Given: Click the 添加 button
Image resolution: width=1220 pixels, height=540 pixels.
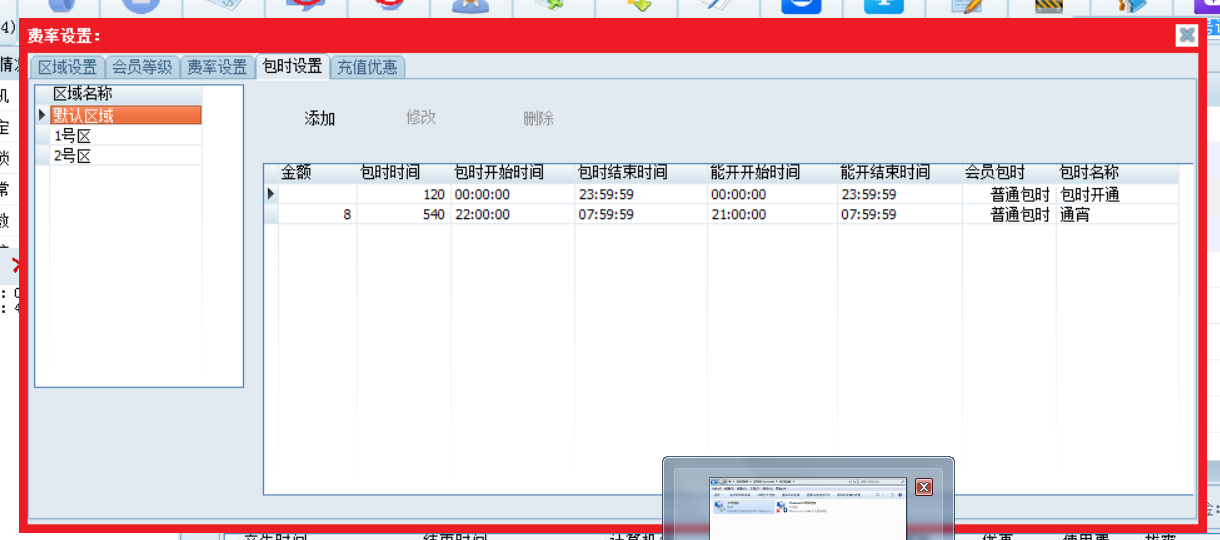Looking at the screenshot, I should click(x=320, y=118).
